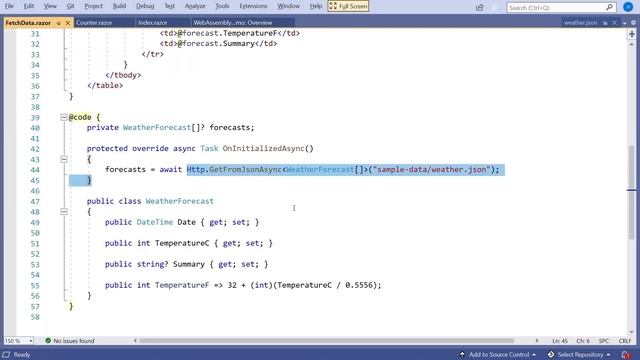
Task: Click line number 47 in the gutter
Action: tap(35, 201)
